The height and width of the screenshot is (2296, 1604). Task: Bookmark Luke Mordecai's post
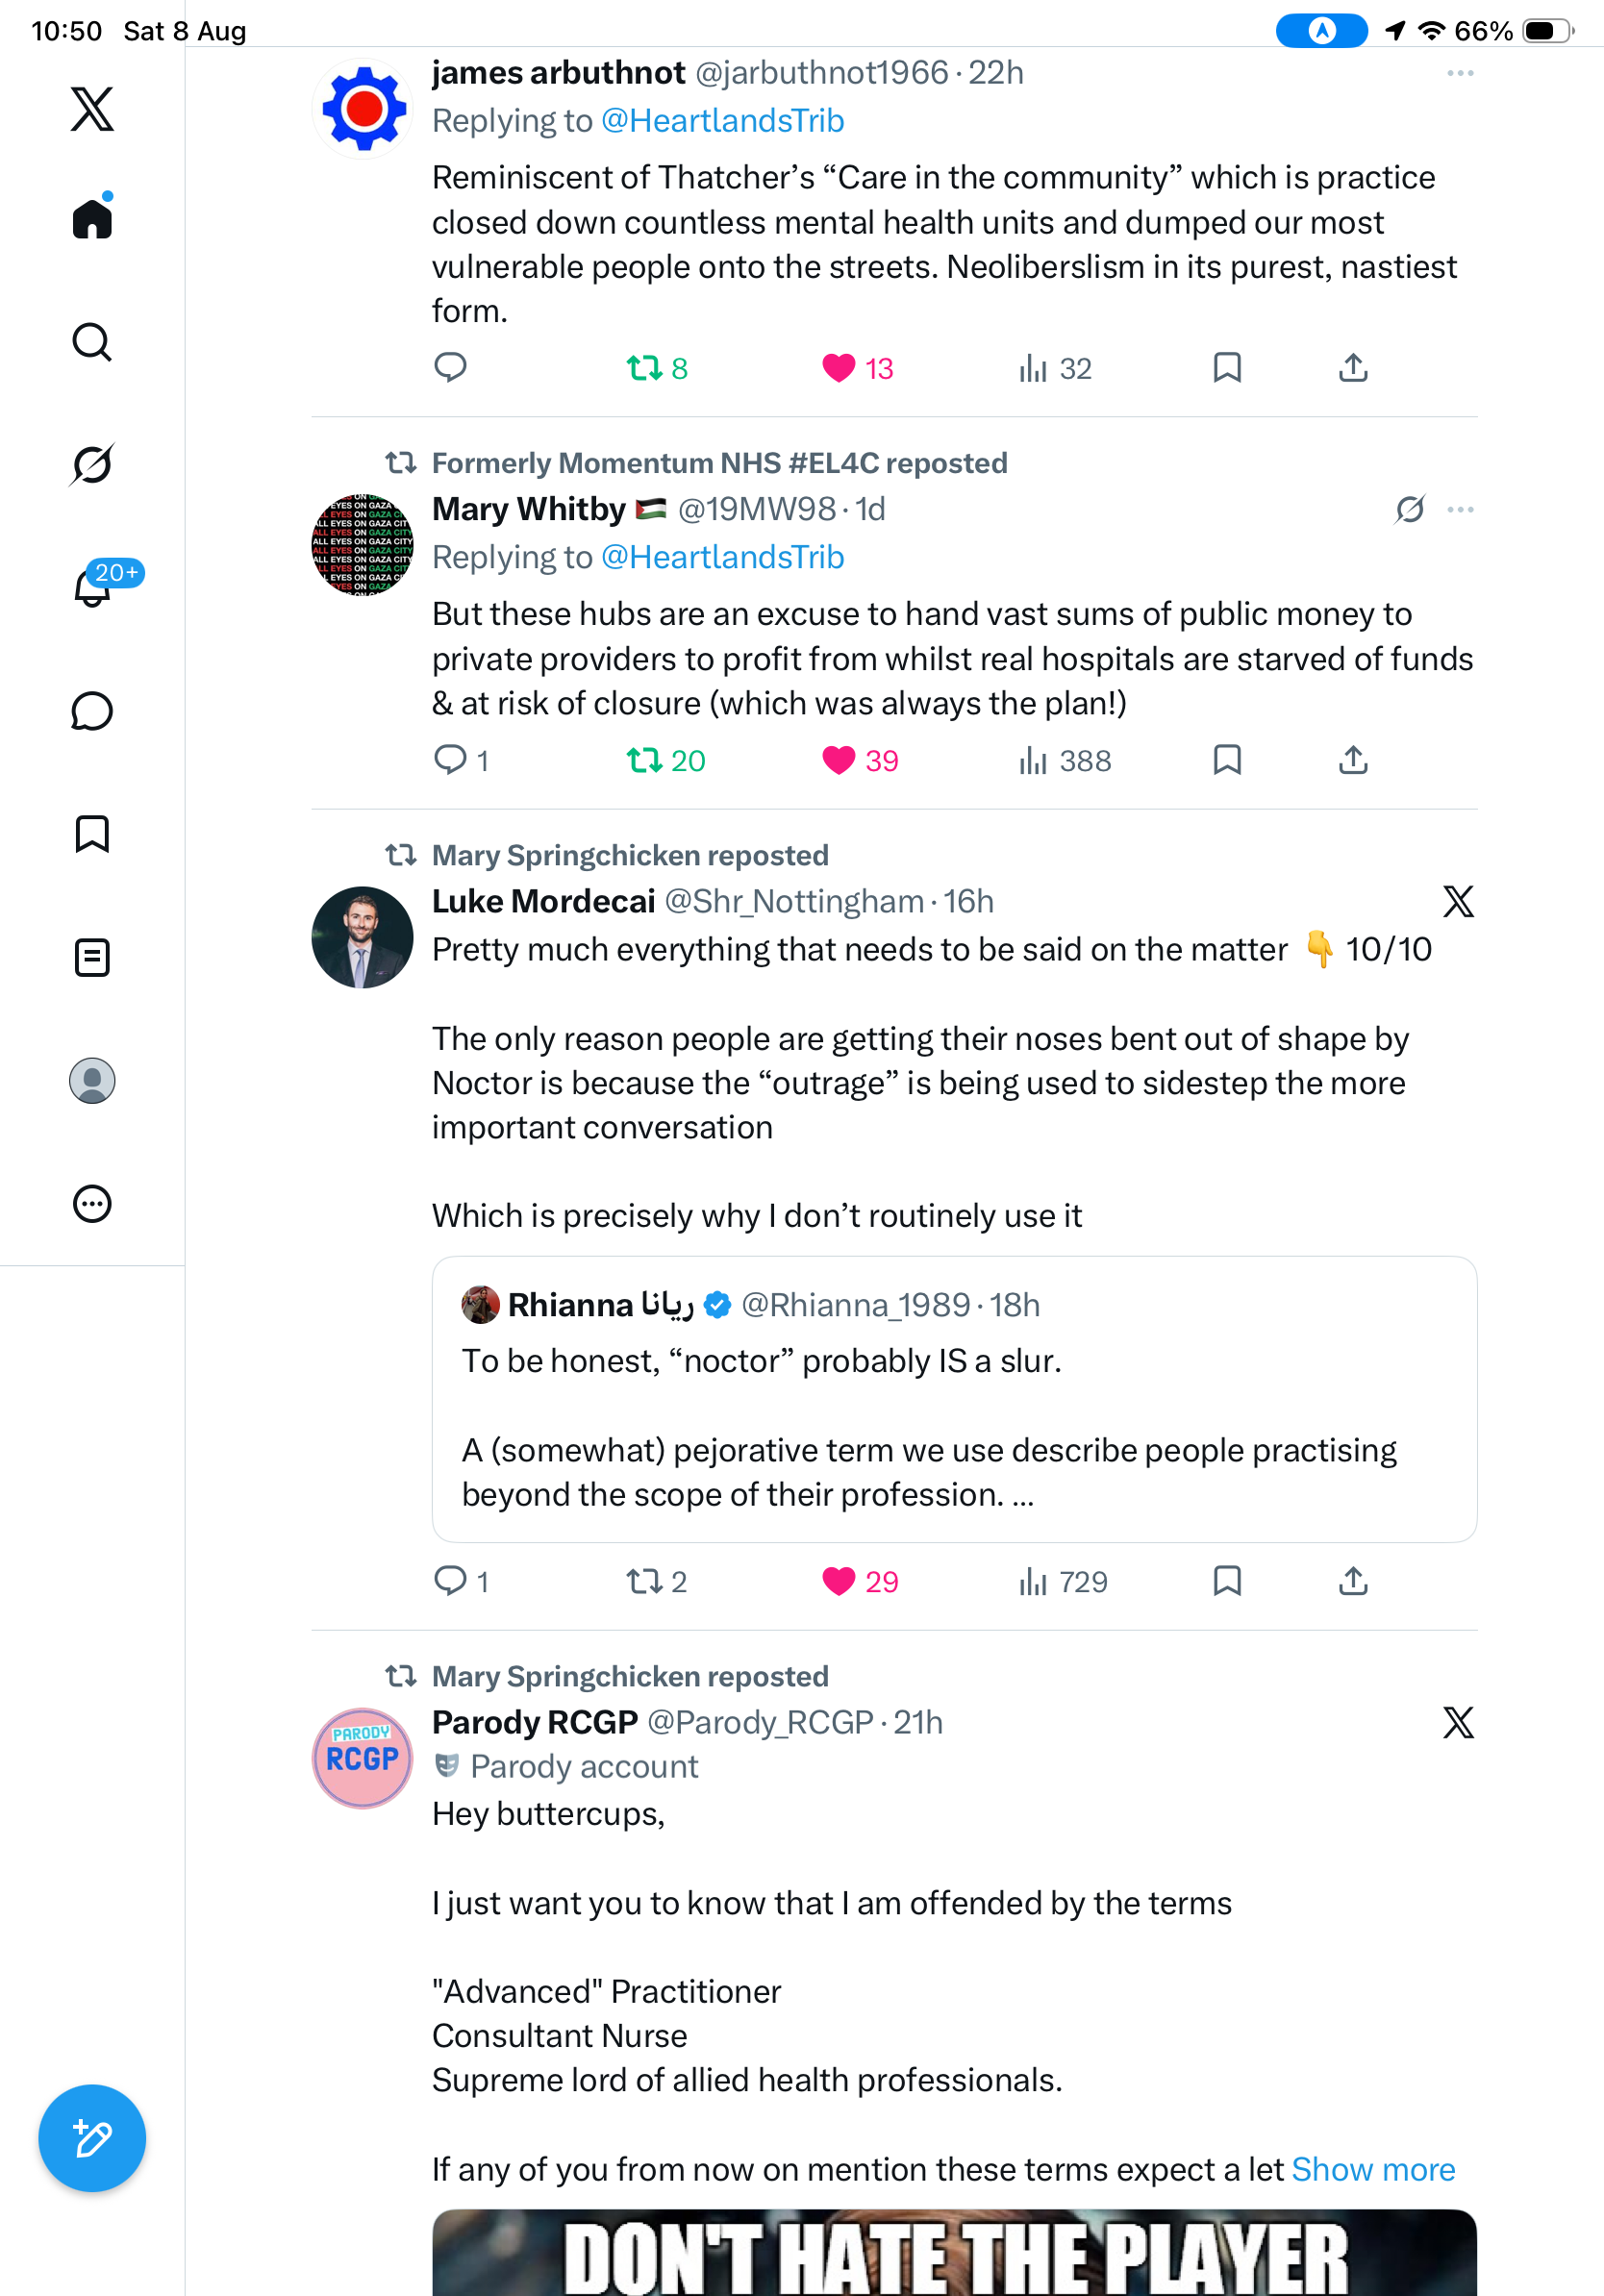[1227, 1581]
